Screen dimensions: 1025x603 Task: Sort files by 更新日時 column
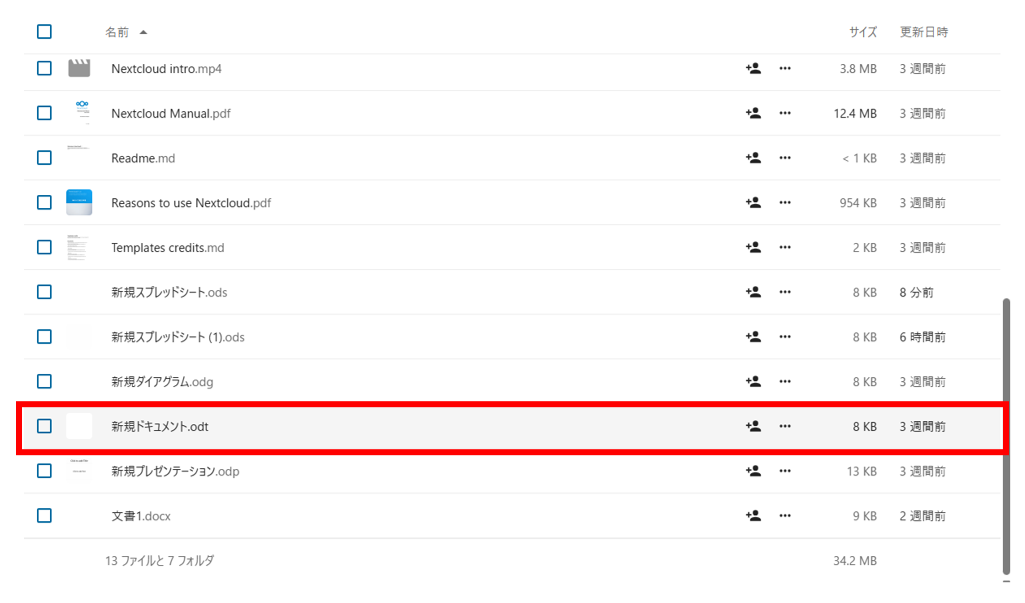[923, 32]
